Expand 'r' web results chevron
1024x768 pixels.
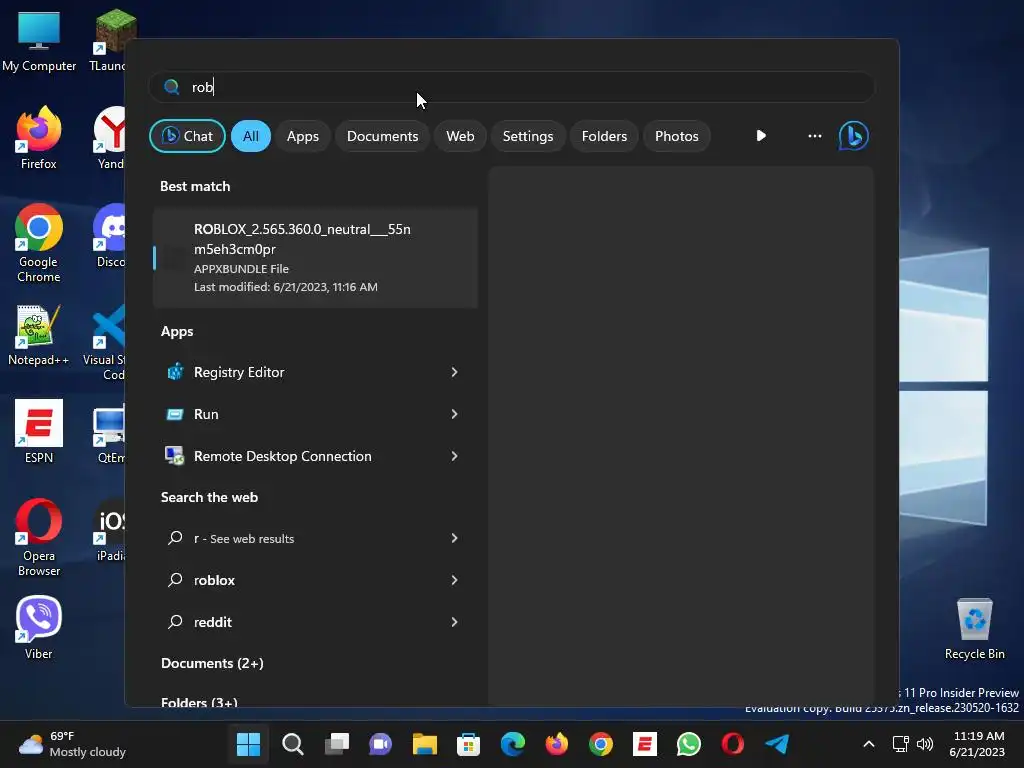point(455,538)
